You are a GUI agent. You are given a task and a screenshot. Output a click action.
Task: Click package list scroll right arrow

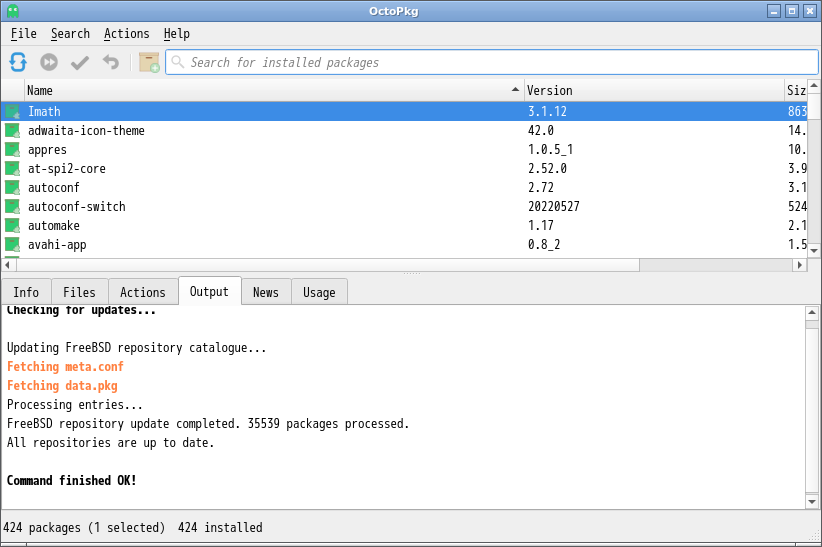tap(799, 265)
